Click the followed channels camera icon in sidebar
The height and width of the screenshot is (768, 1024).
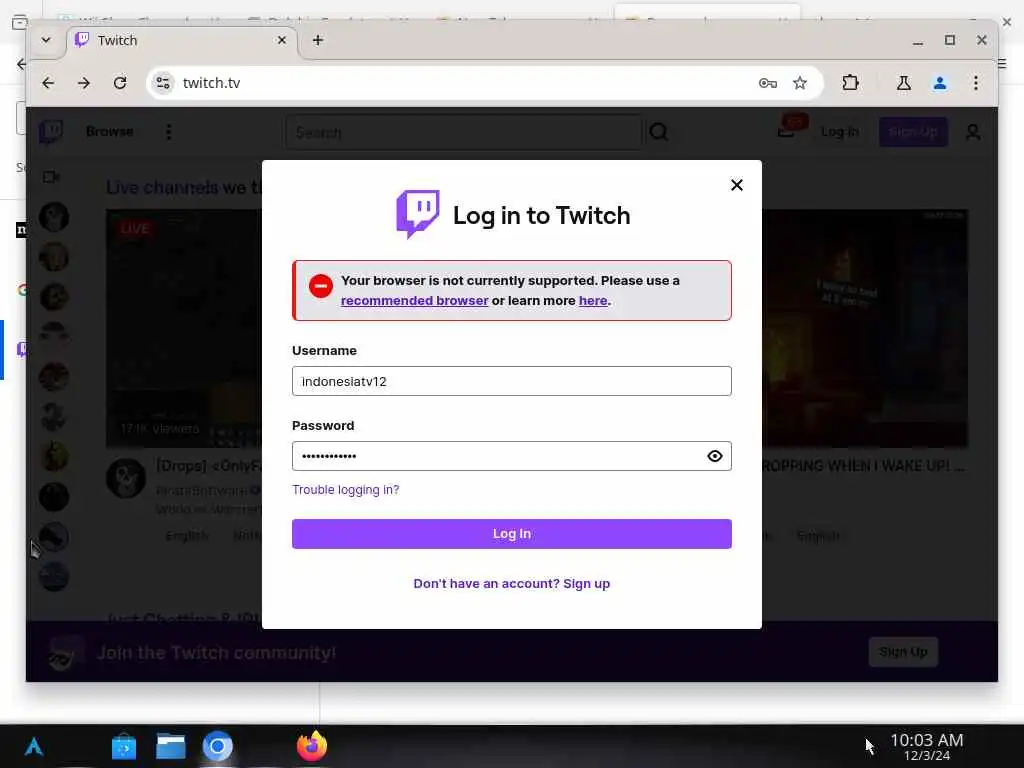(51, 177)
